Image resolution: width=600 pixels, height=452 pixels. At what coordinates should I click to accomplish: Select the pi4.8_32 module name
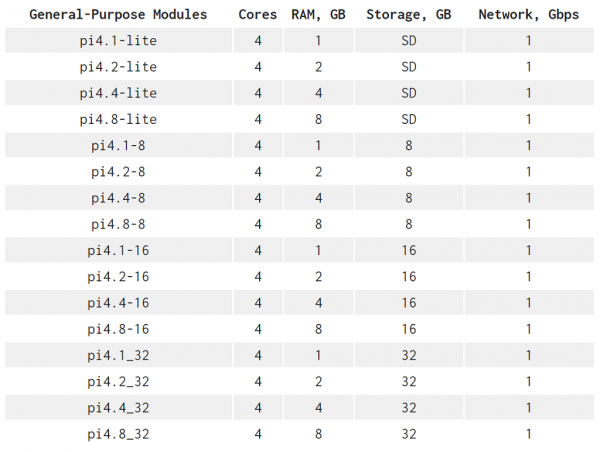(118, 434)
